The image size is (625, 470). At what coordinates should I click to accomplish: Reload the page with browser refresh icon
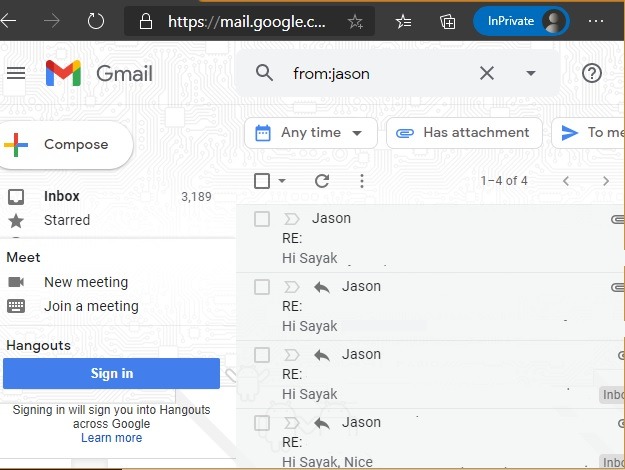[96, 21]
